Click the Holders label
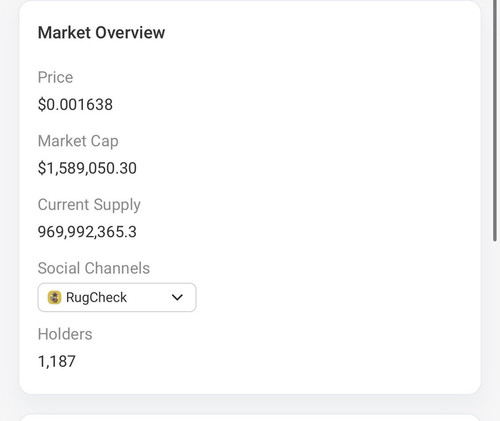The height and width of the screenshot is (421, 500). point(65,334)
